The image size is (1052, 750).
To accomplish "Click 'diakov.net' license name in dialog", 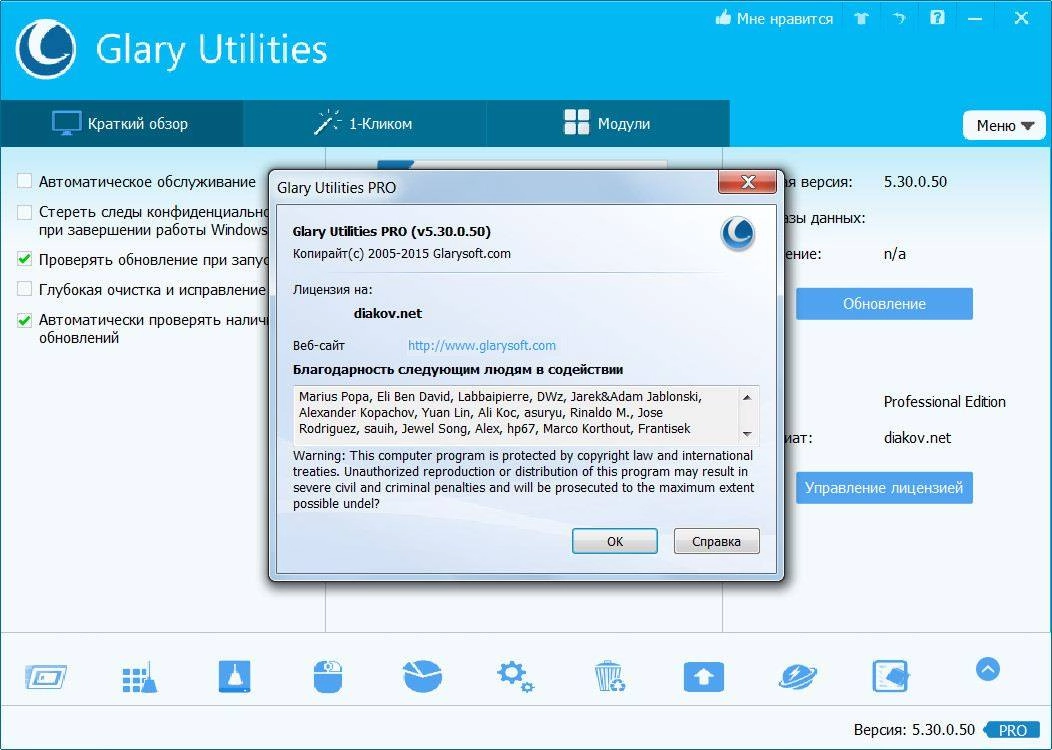I will (x=388, y=313).
